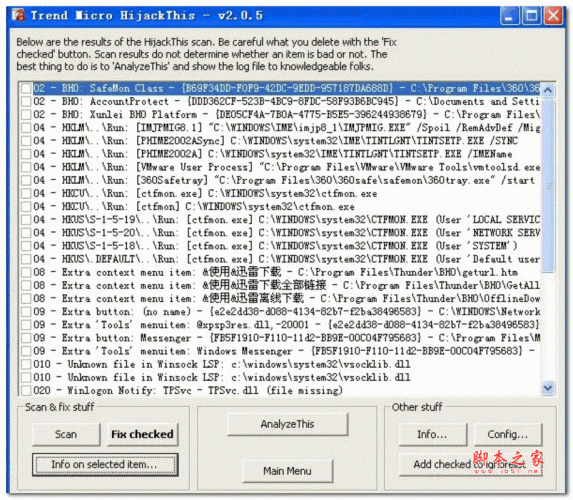The height and width of the screenshot is (500, 573).
Task: Select the GetAll context menu item row
Action: coord(286,285)
